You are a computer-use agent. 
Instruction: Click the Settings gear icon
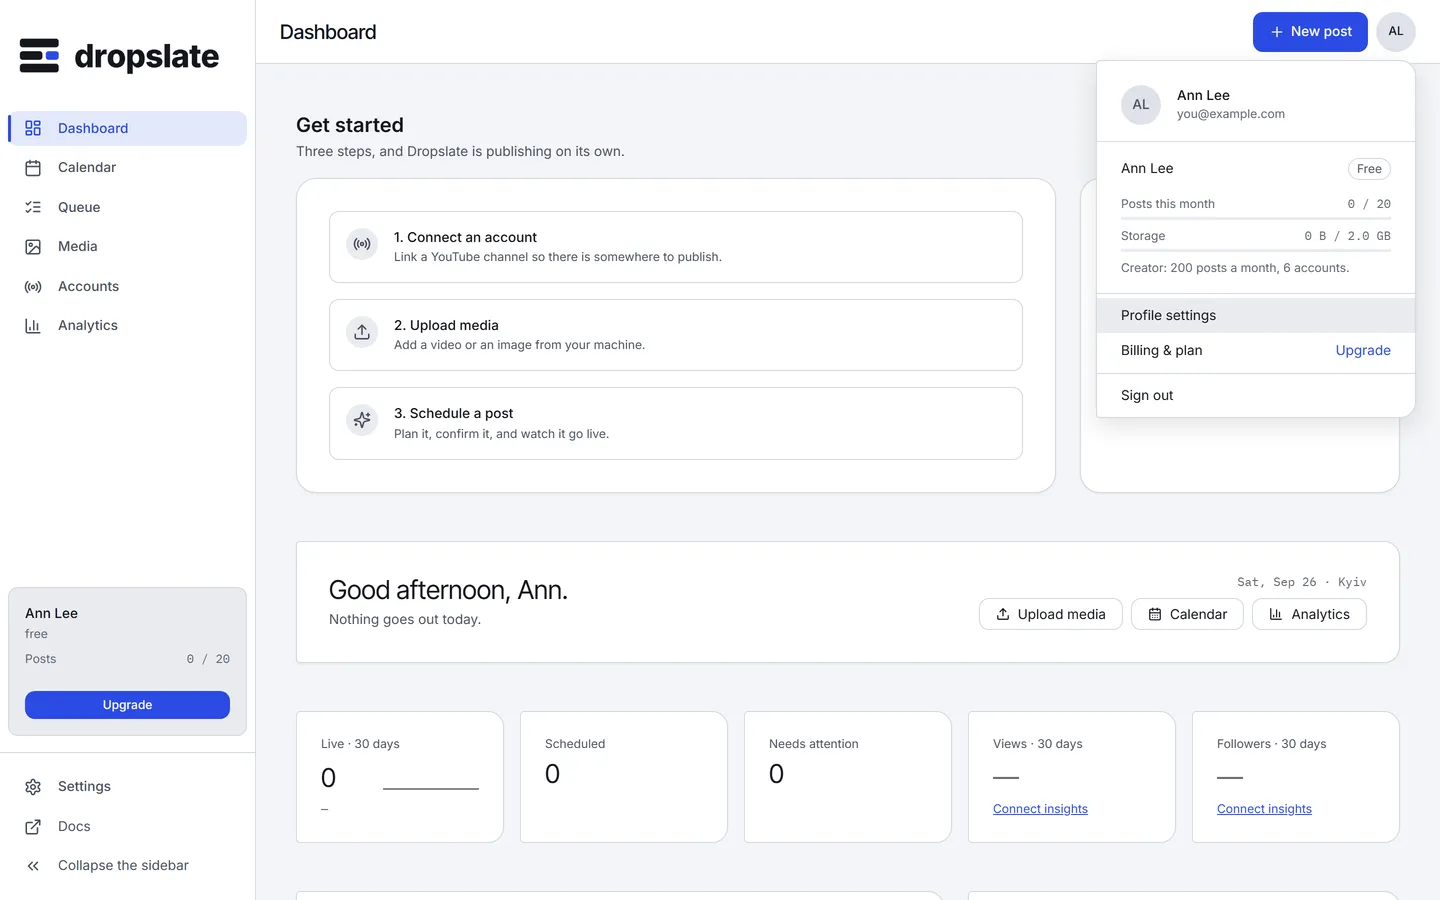[33, 787]
